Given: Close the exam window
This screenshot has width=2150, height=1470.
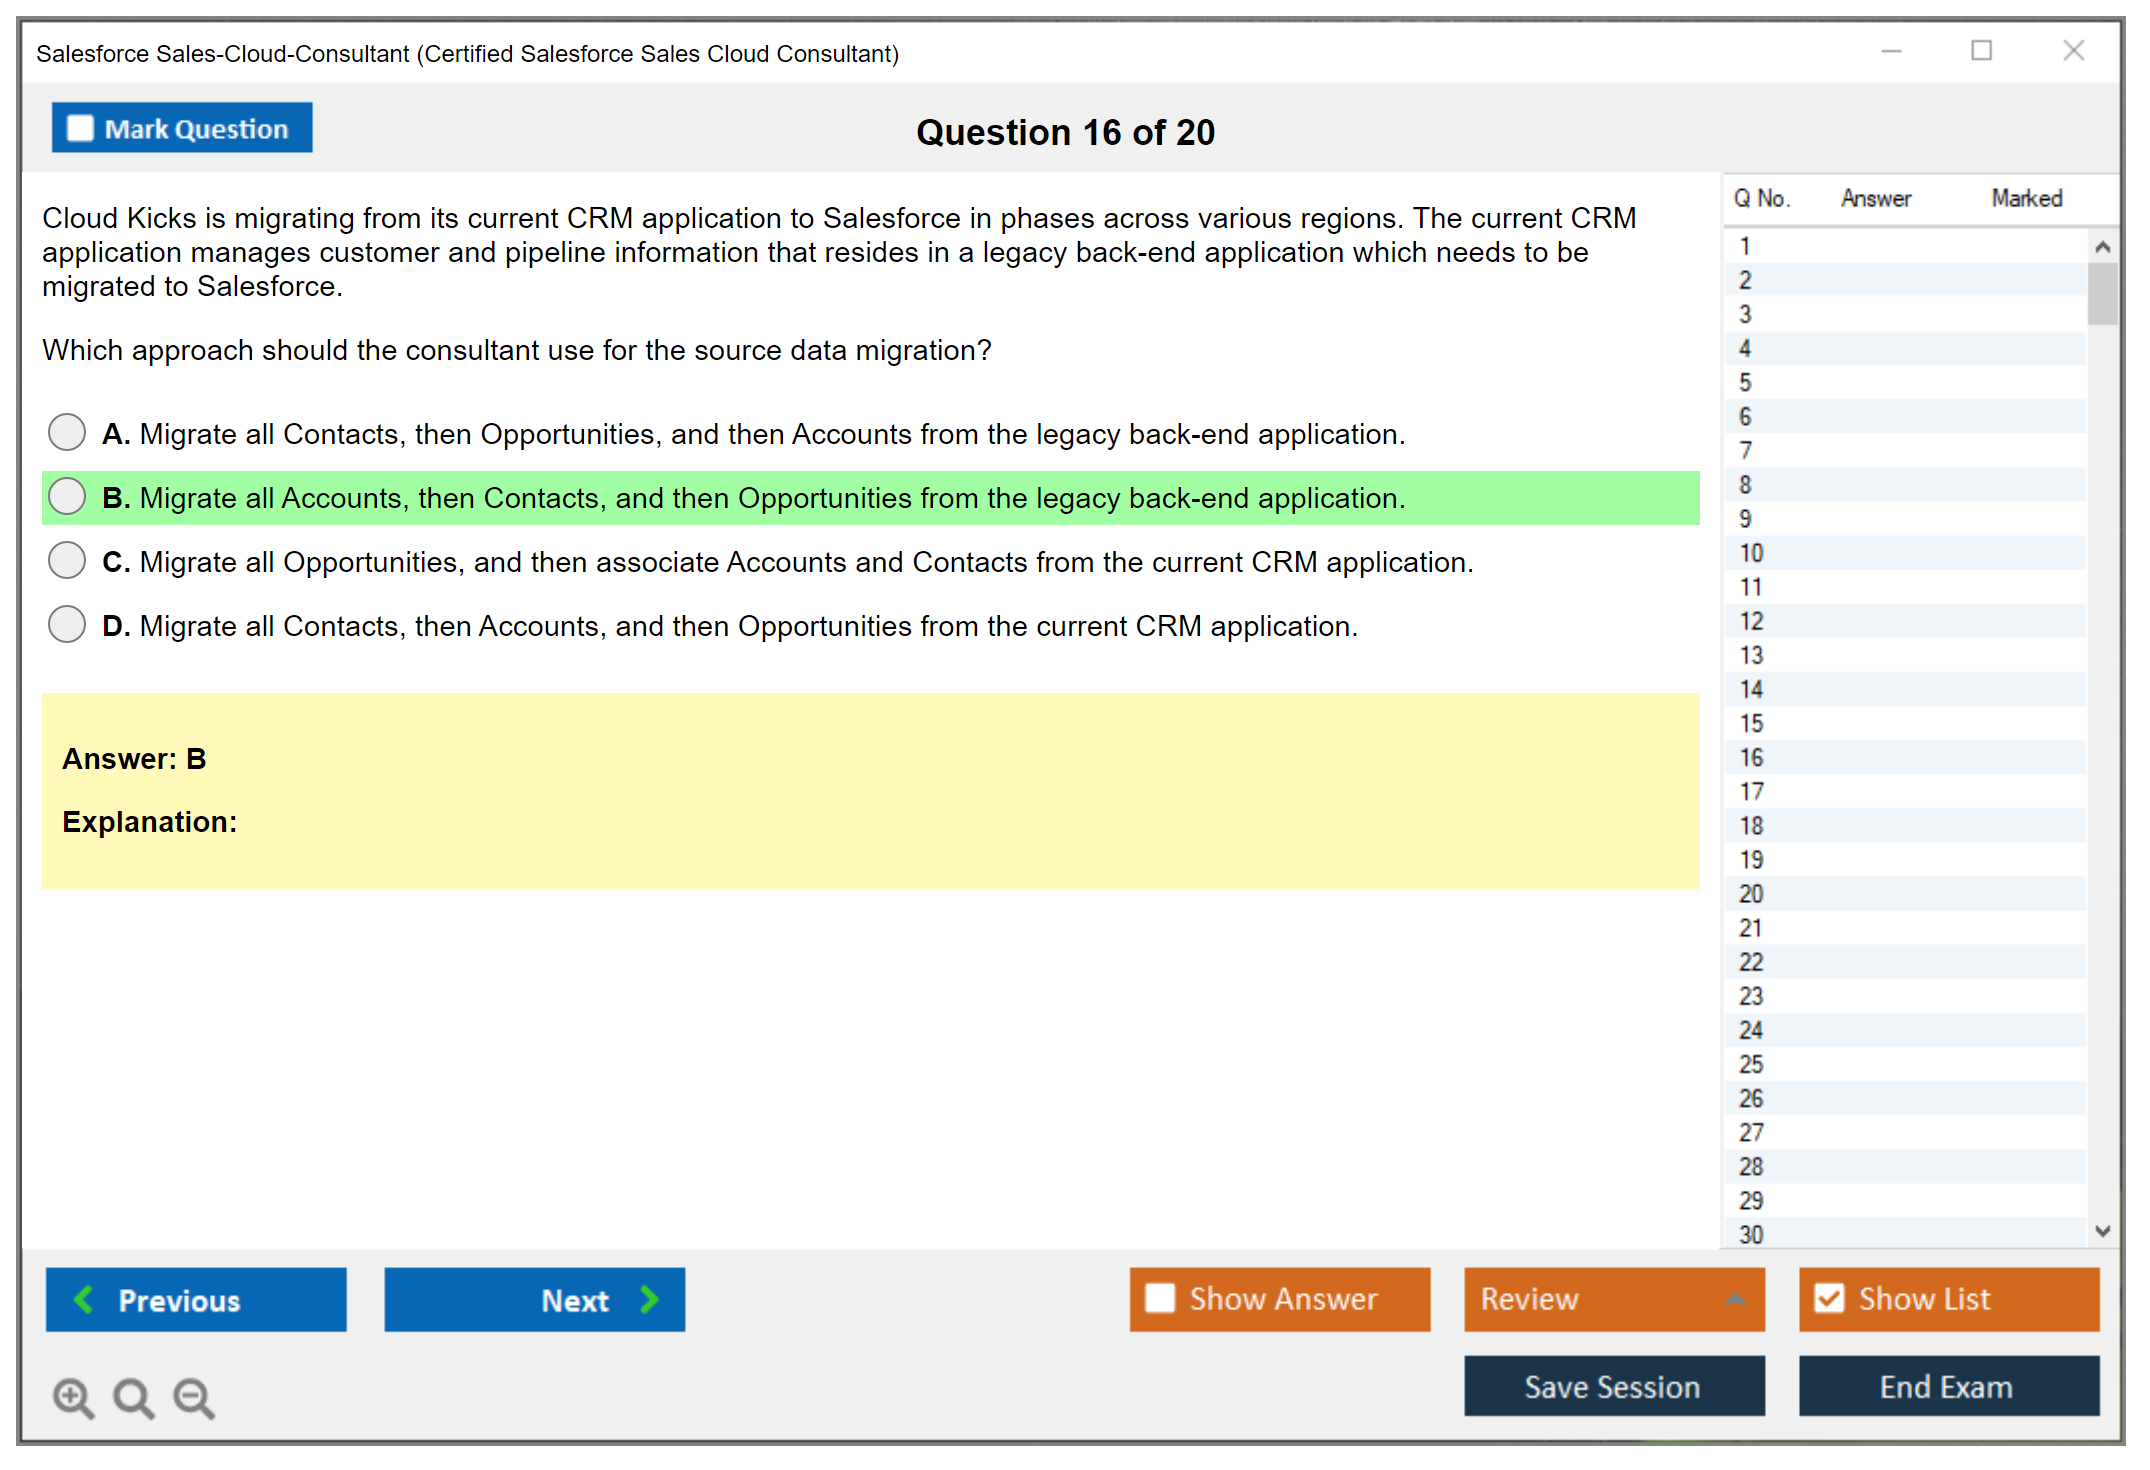Looking at the screenshot, I should (2073, 51).
